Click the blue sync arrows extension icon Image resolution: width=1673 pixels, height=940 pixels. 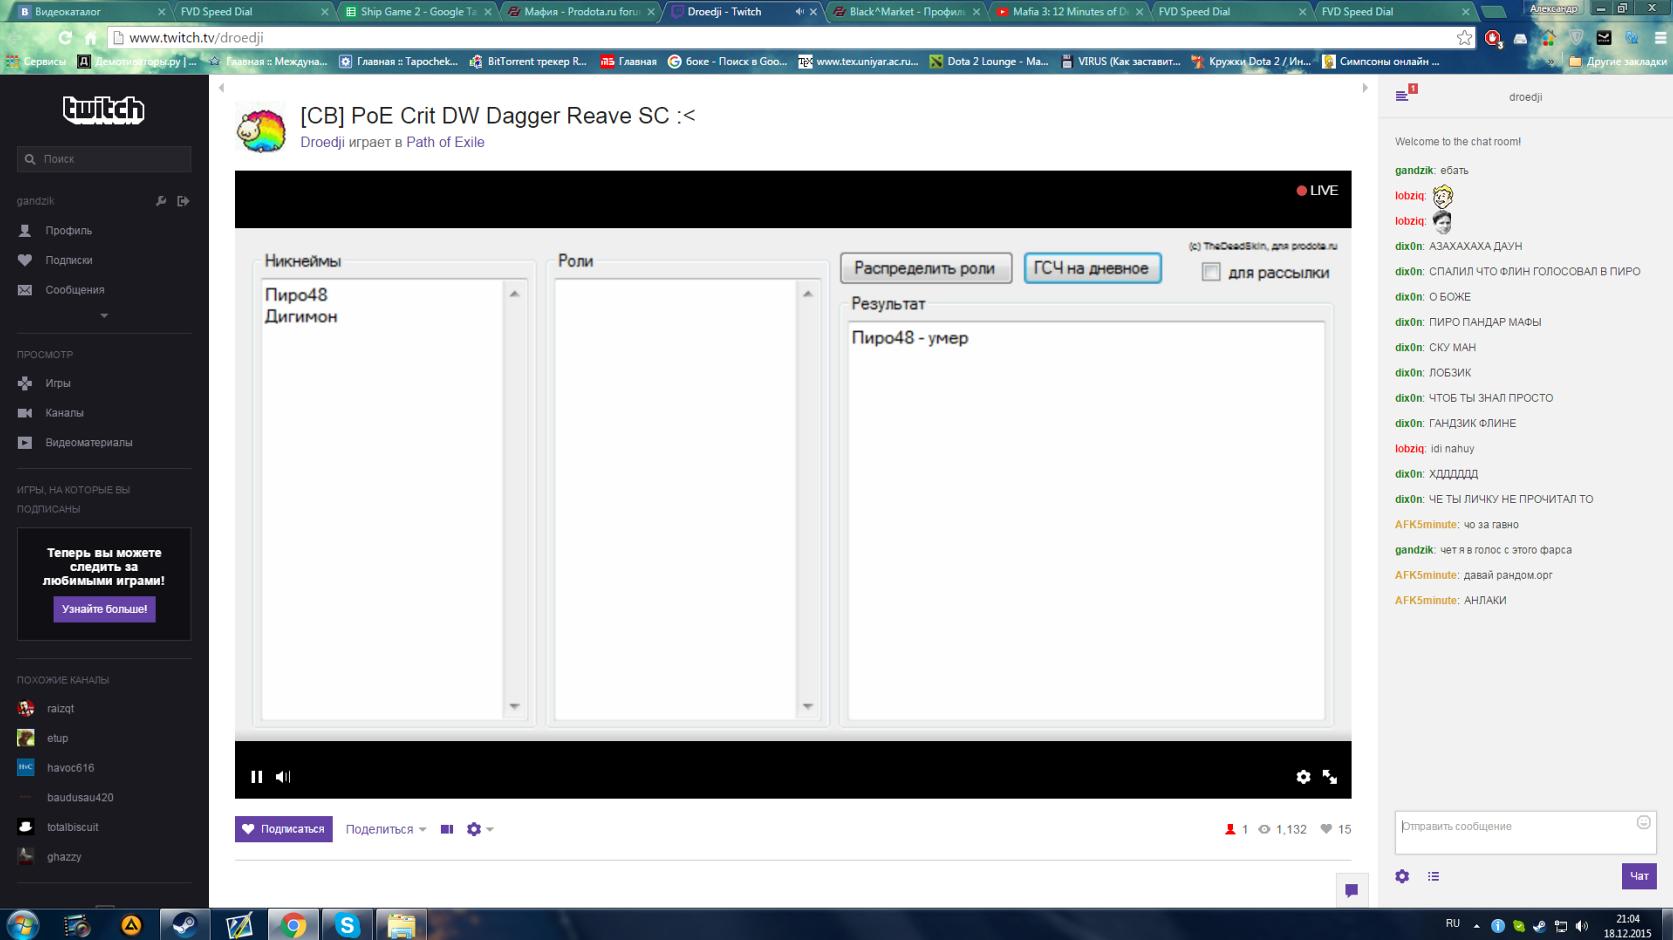tap(1632, 38)
